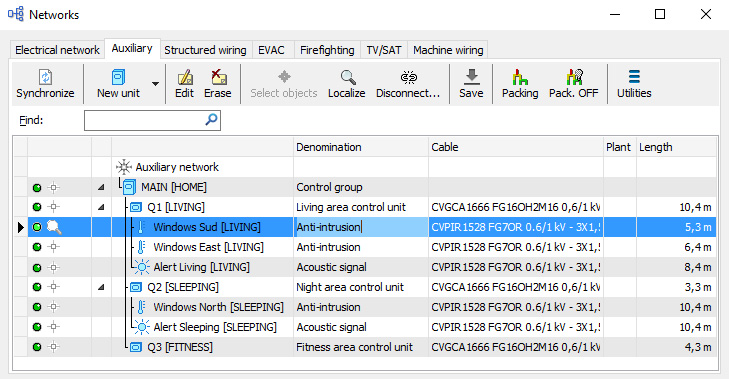Click the search magnifier in Find field
This screenshot has height=379, width=729.
click(x=211, y=120)
